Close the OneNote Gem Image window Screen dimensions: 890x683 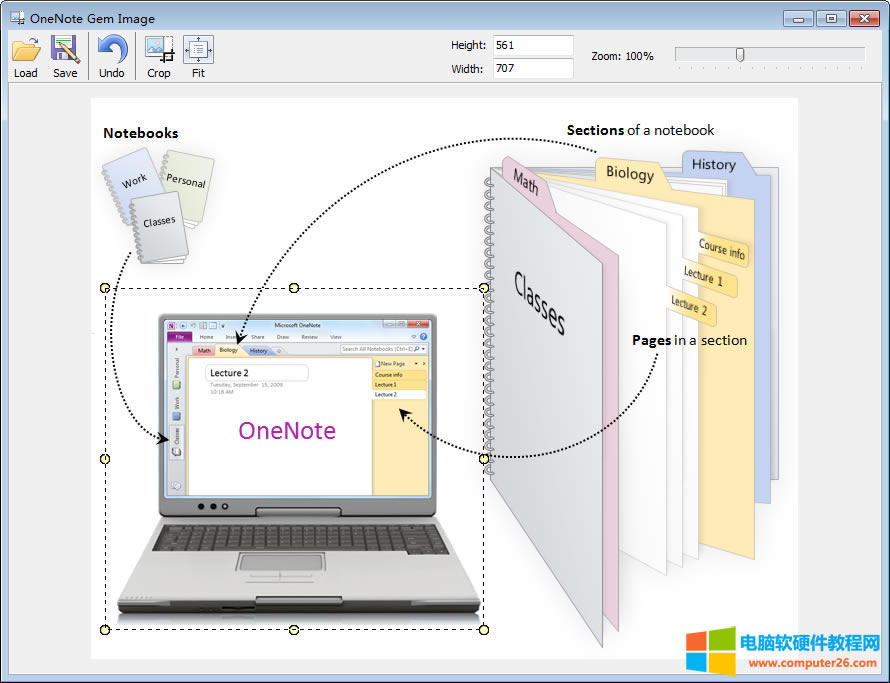click(863, 18)
